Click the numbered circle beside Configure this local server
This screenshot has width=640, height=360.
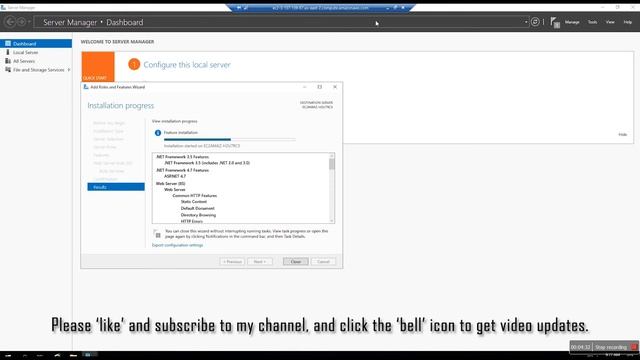(x=134, y=64)
